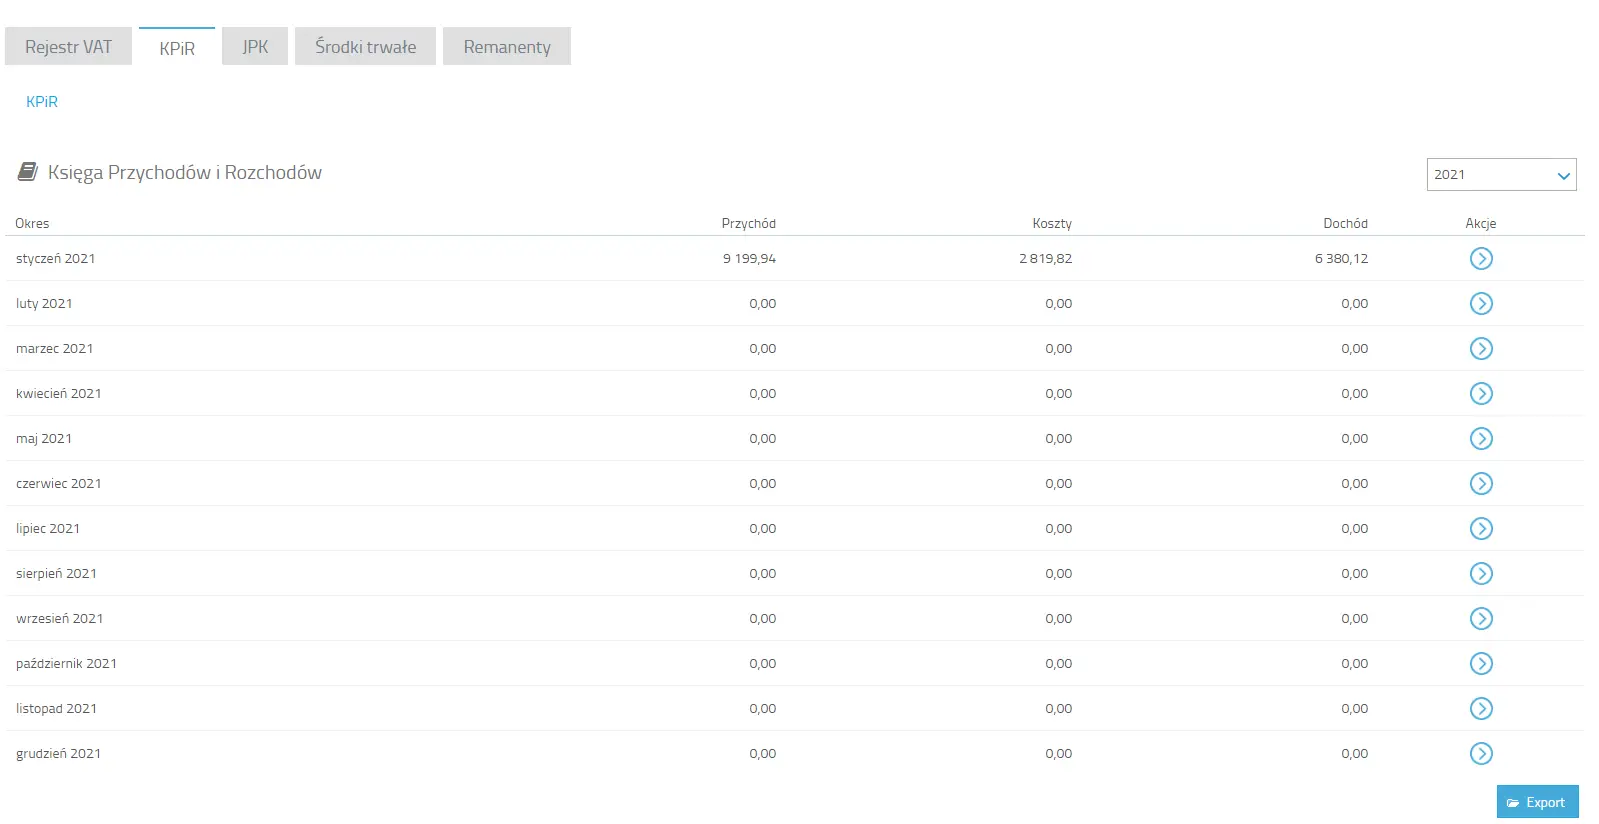This screenshot has height=824, width=1599.
Task: Click the Koszty column header
Action: [1052, 223]
